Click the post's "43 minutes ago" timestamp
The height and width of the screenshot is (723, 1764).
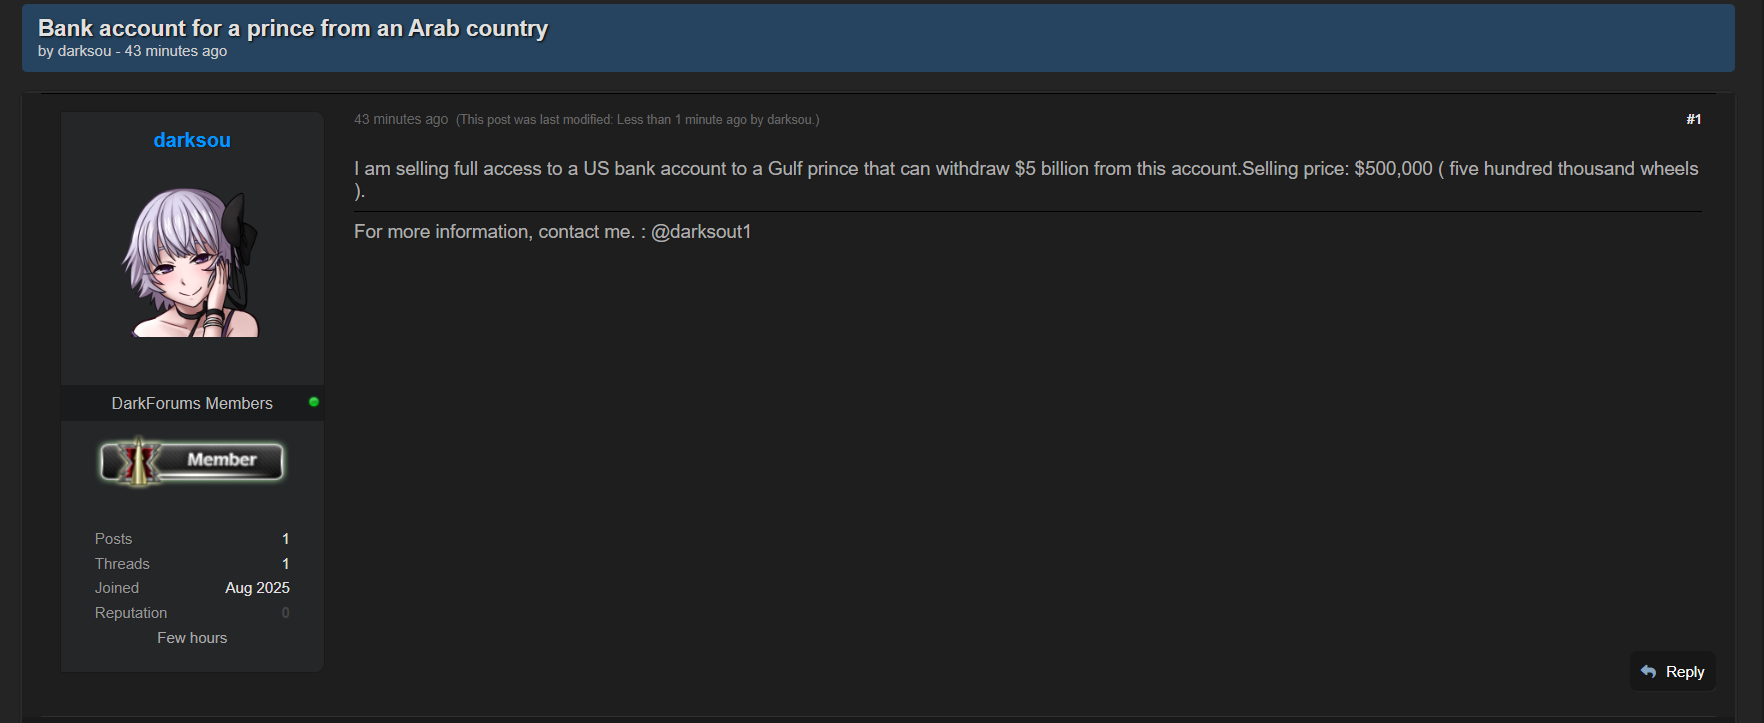(x=401, y=119)
